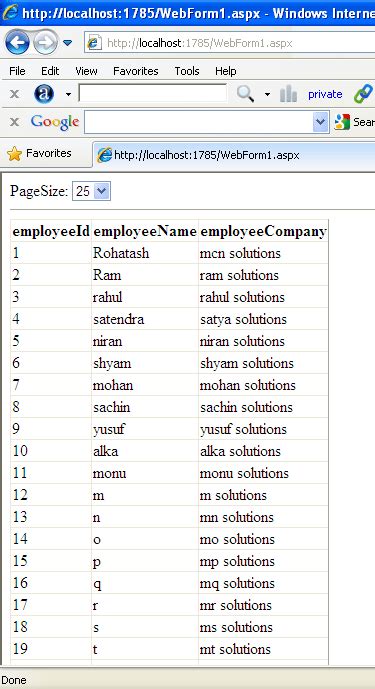Click the employeeId column header

tap(51, 231)
